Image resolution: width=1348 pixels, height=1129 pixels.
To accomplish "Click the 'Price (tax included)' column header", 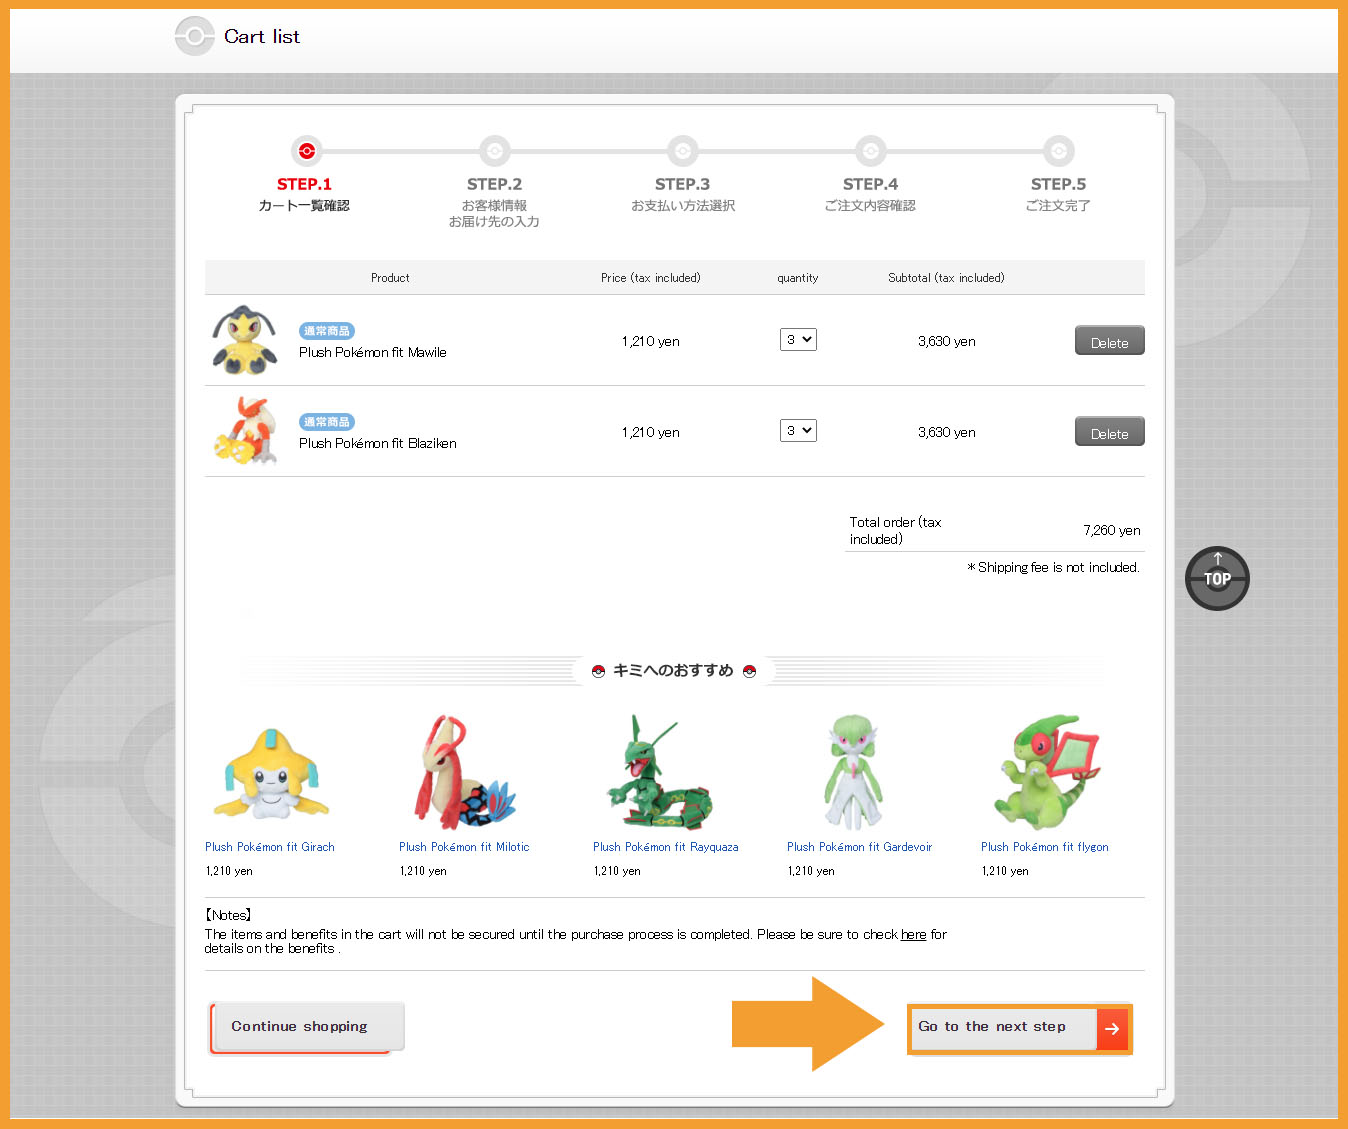I will point(651,278).
